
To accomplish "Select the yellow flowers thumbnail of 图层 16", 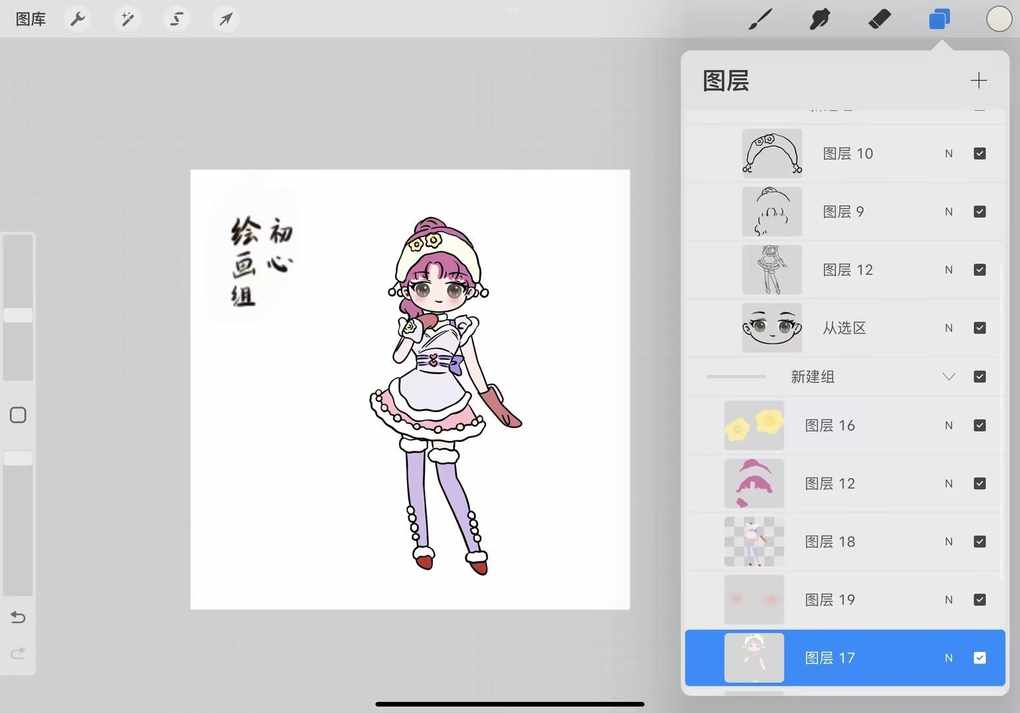I will pyautogui.click(x=754, y=425).
